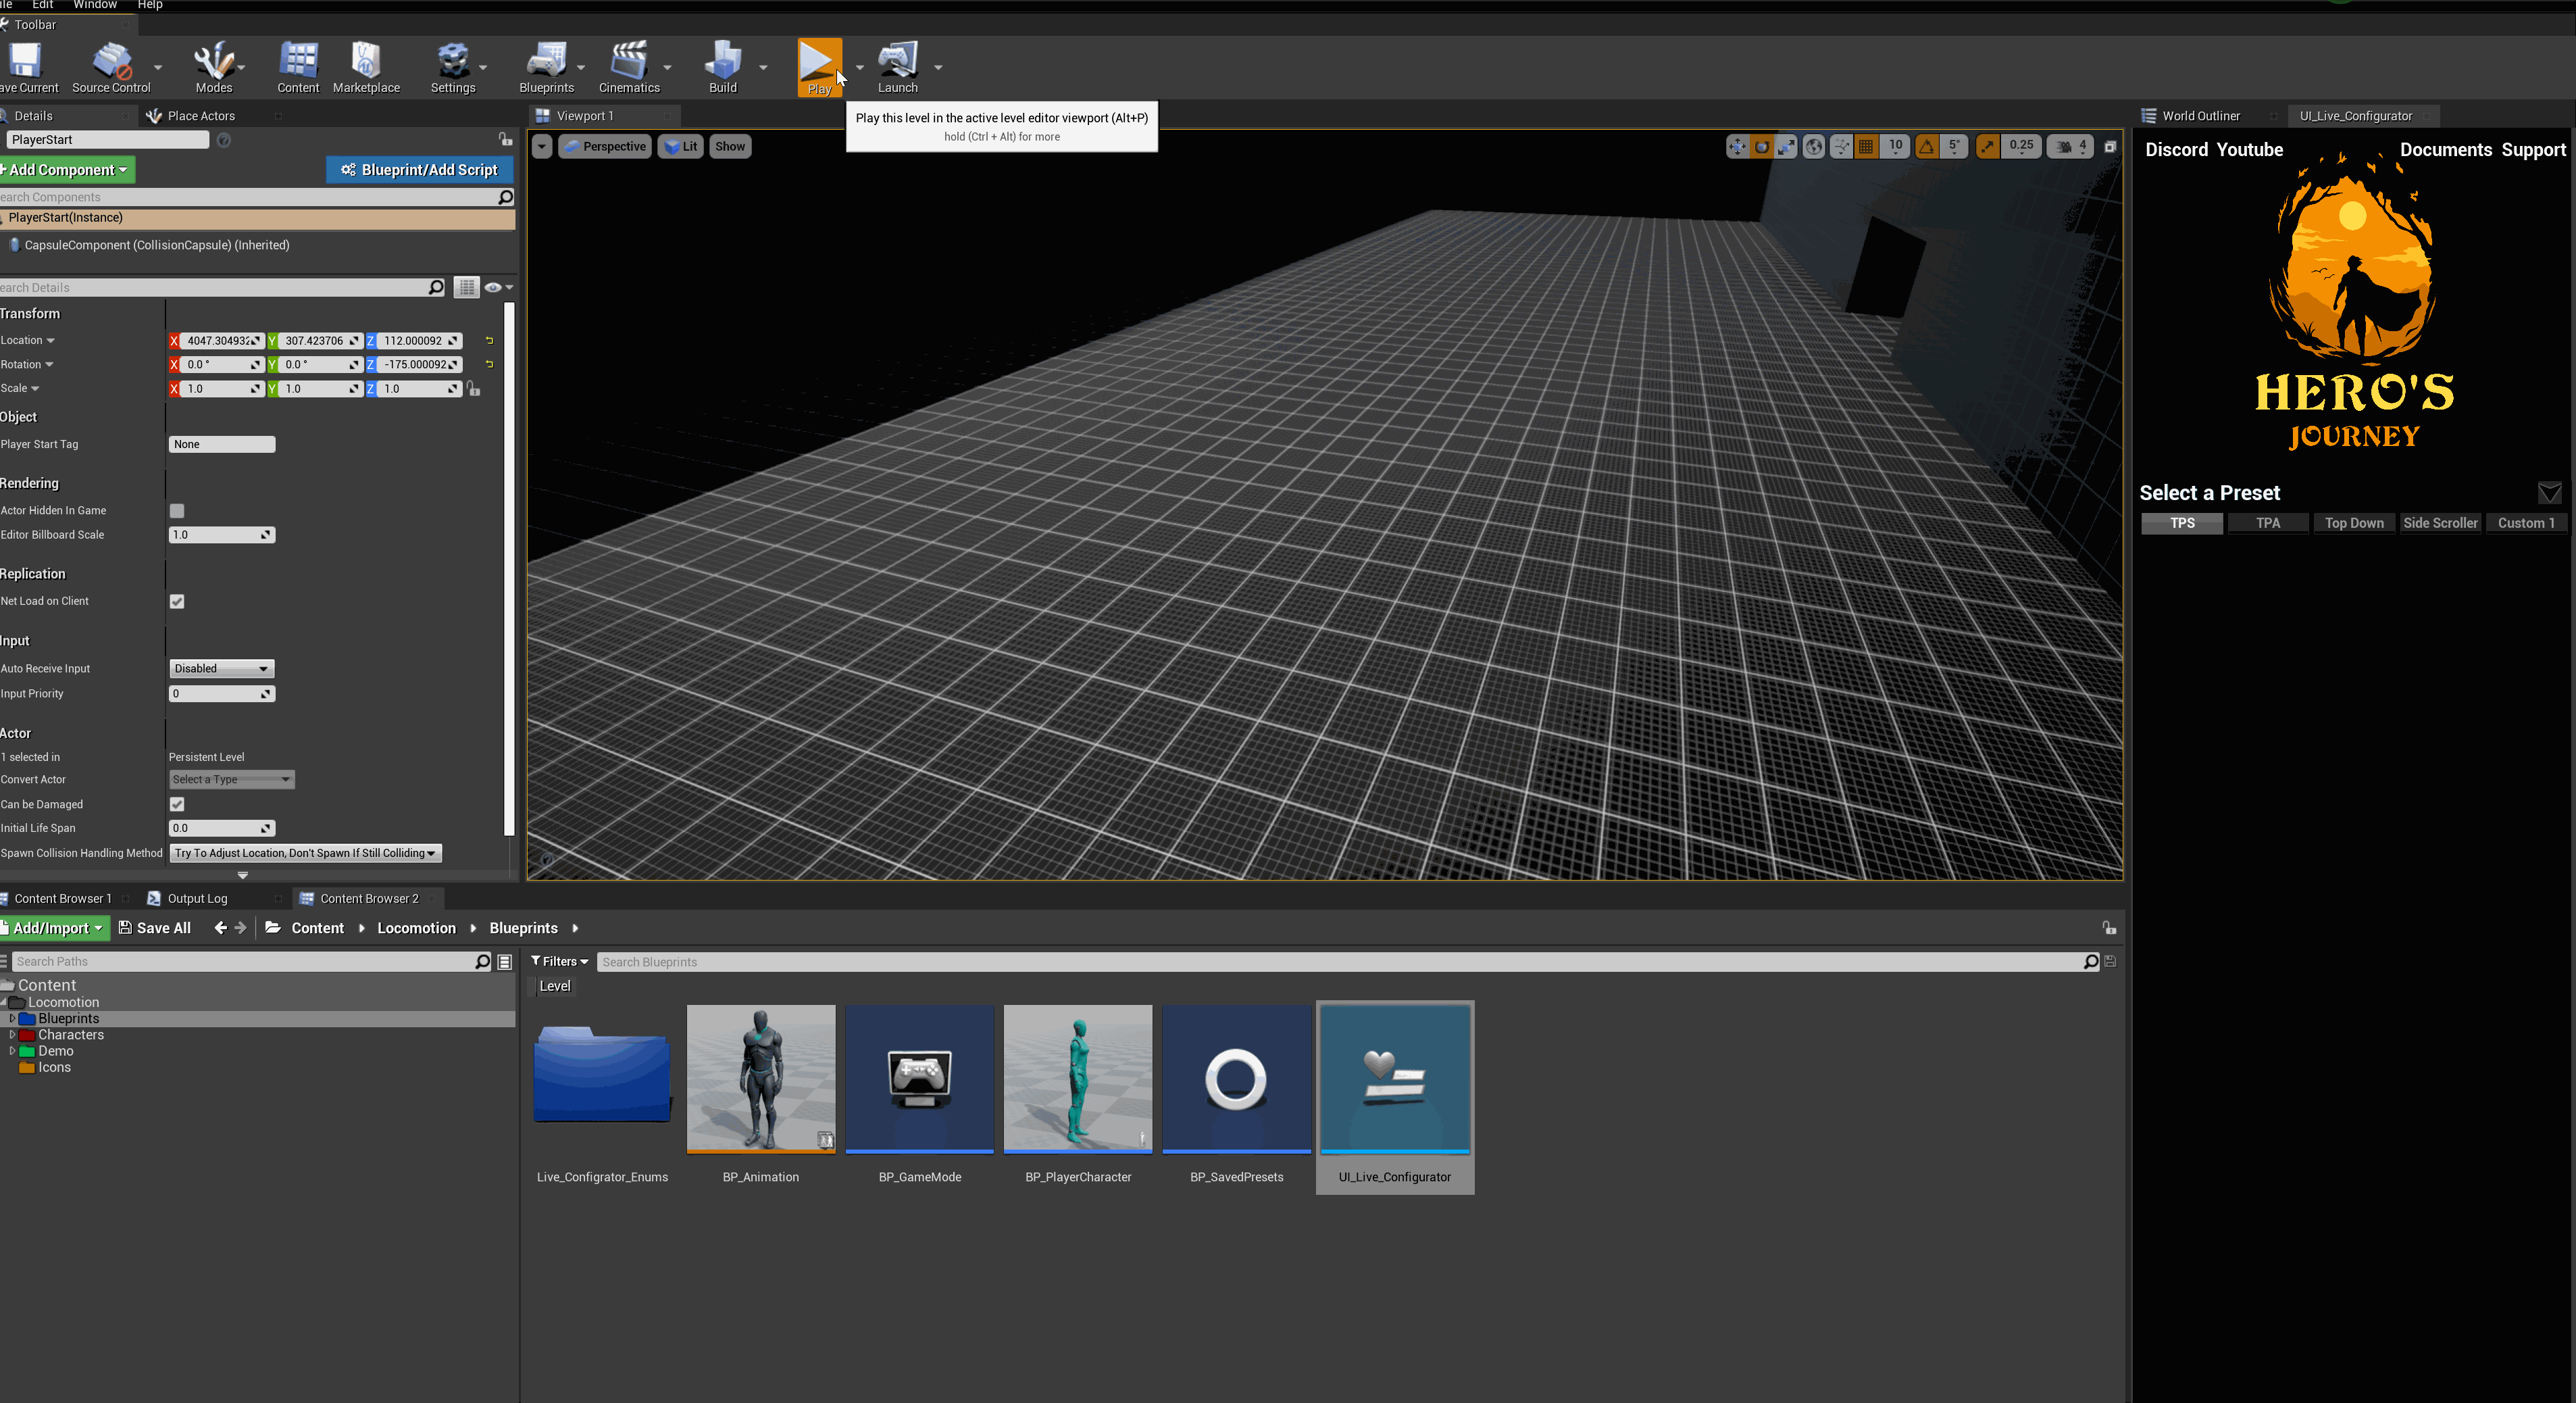Switch to the Place Actors tab
The width and height of the screenshot is (2576, 1403).
200,116
